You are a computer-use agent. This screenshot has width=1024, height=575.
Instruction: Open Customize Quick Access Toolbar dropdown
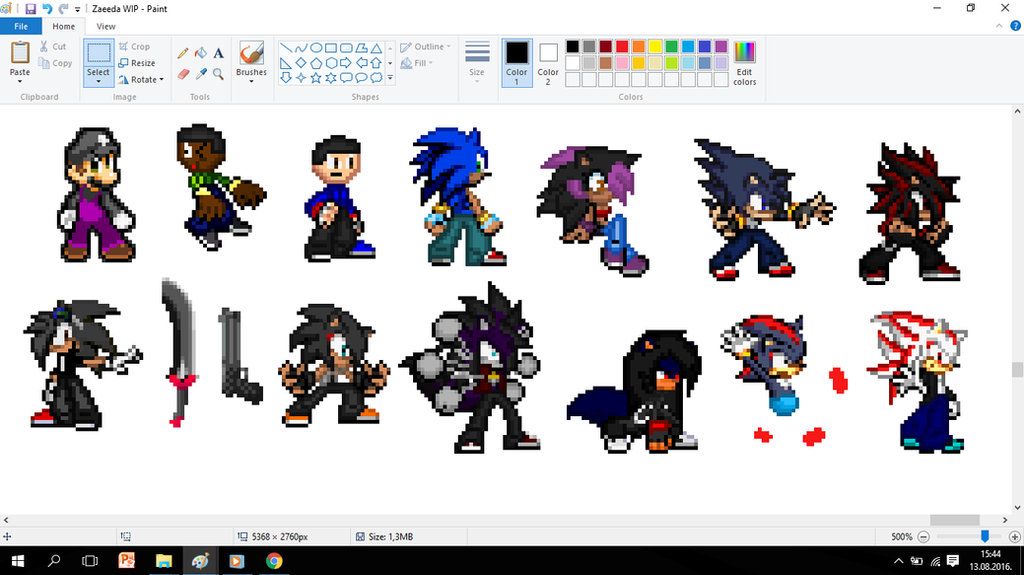click(x=78, y=10)
